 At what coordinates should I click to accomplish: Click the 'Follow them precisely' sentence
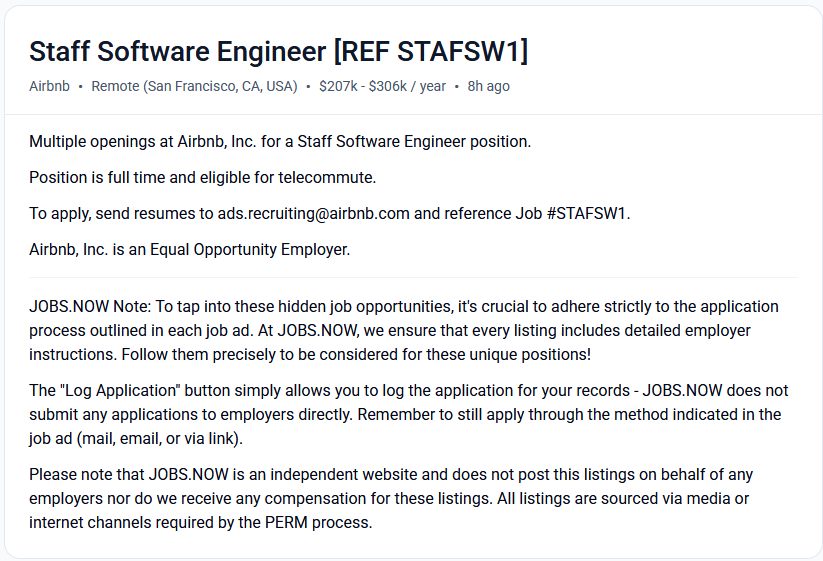pos(356,355)
